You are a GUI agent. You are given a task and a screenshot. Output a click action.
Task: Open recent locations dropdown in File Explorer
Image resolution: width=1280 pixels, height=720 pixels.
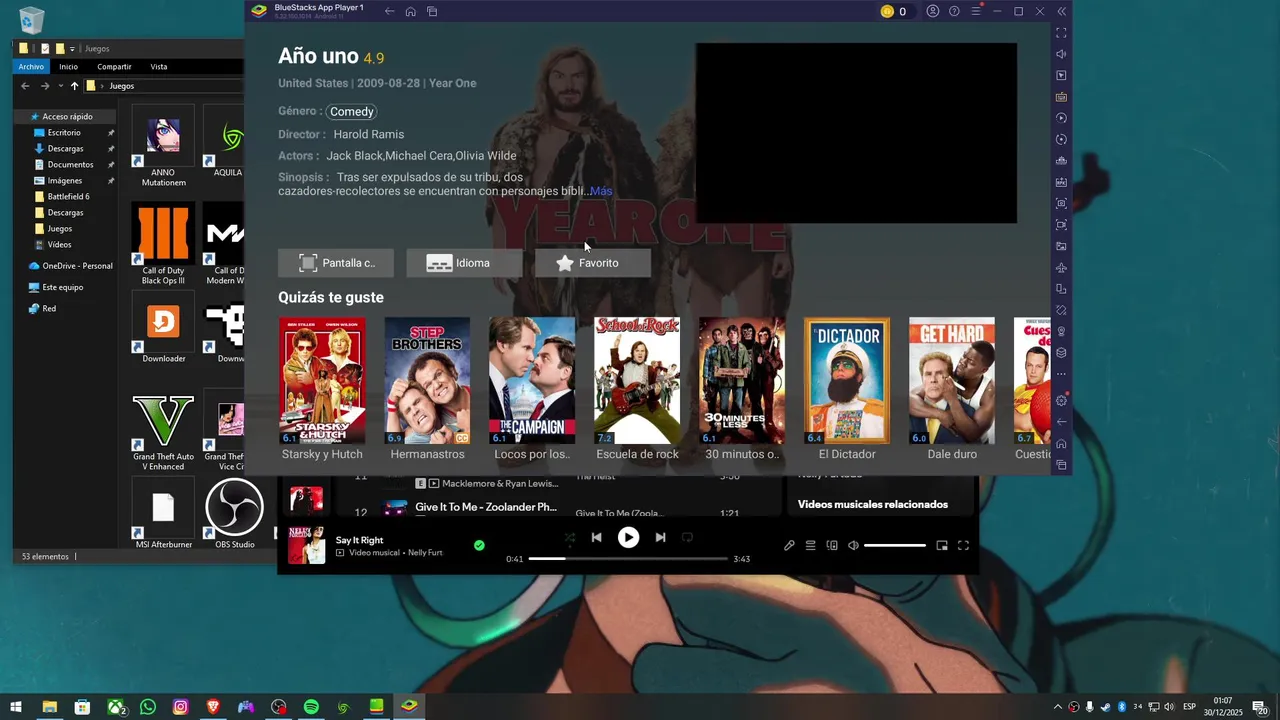tap(59, 86)
